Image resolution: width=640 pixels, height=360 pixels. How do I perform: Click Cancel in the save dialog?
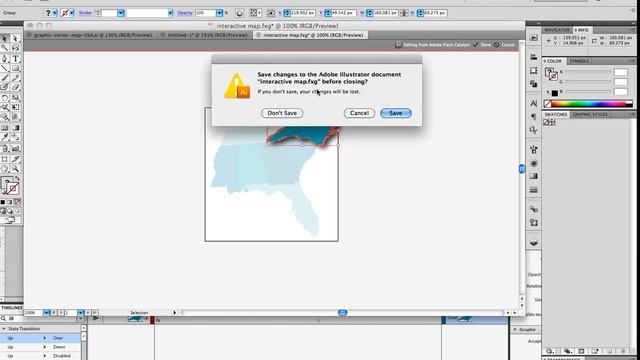point(359,113)
